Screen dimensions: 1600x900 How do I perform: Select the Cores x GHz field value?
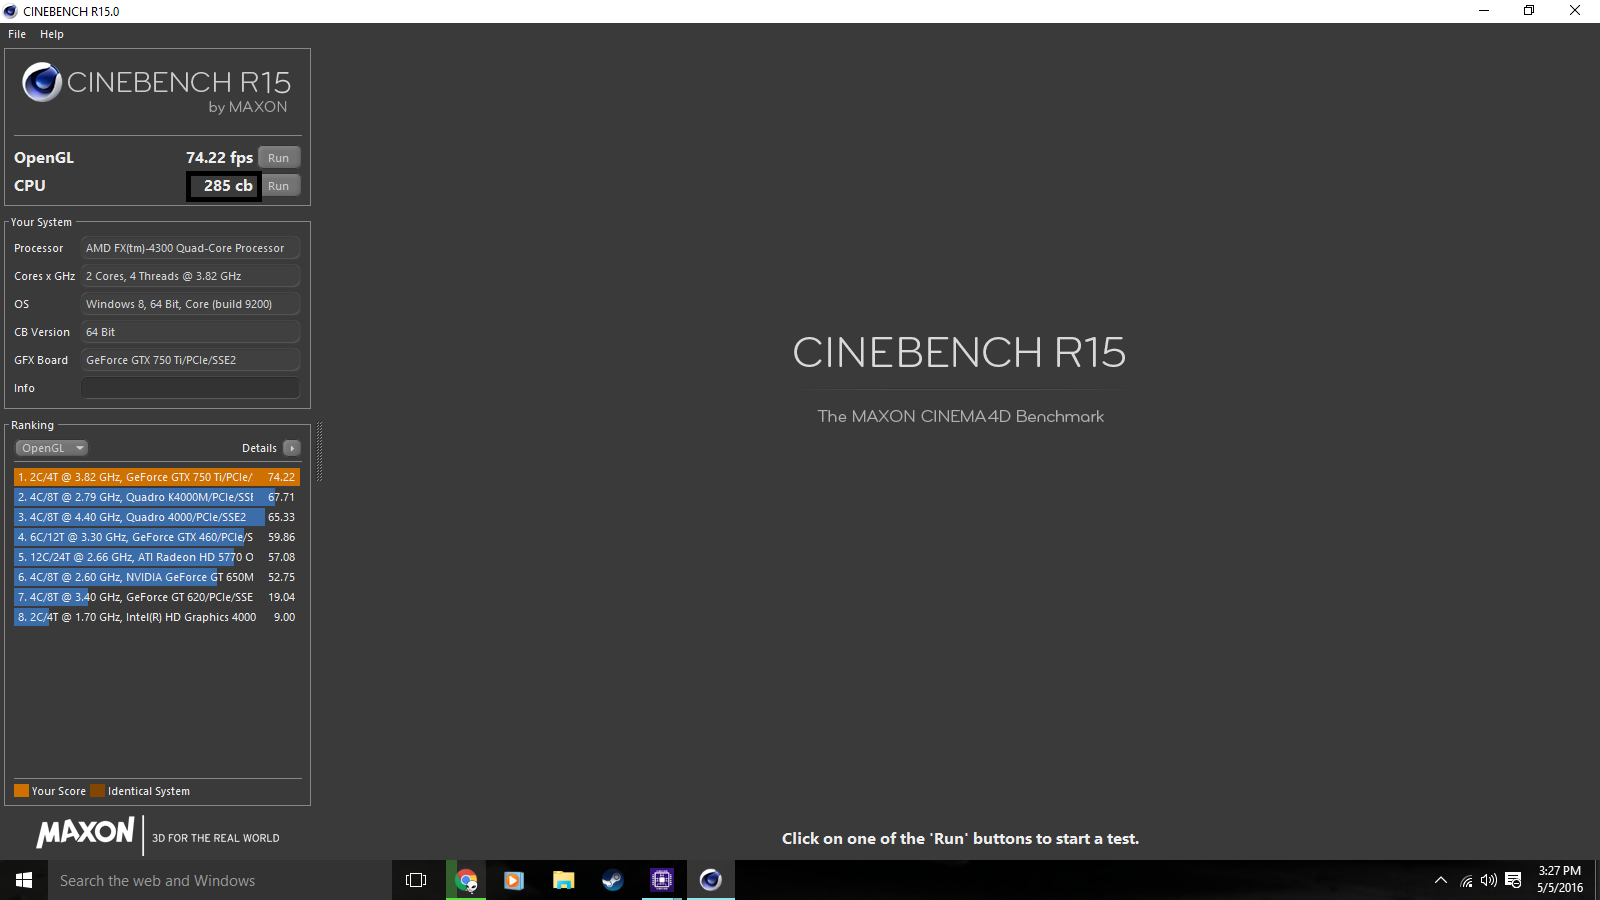(x=190, y=276)
